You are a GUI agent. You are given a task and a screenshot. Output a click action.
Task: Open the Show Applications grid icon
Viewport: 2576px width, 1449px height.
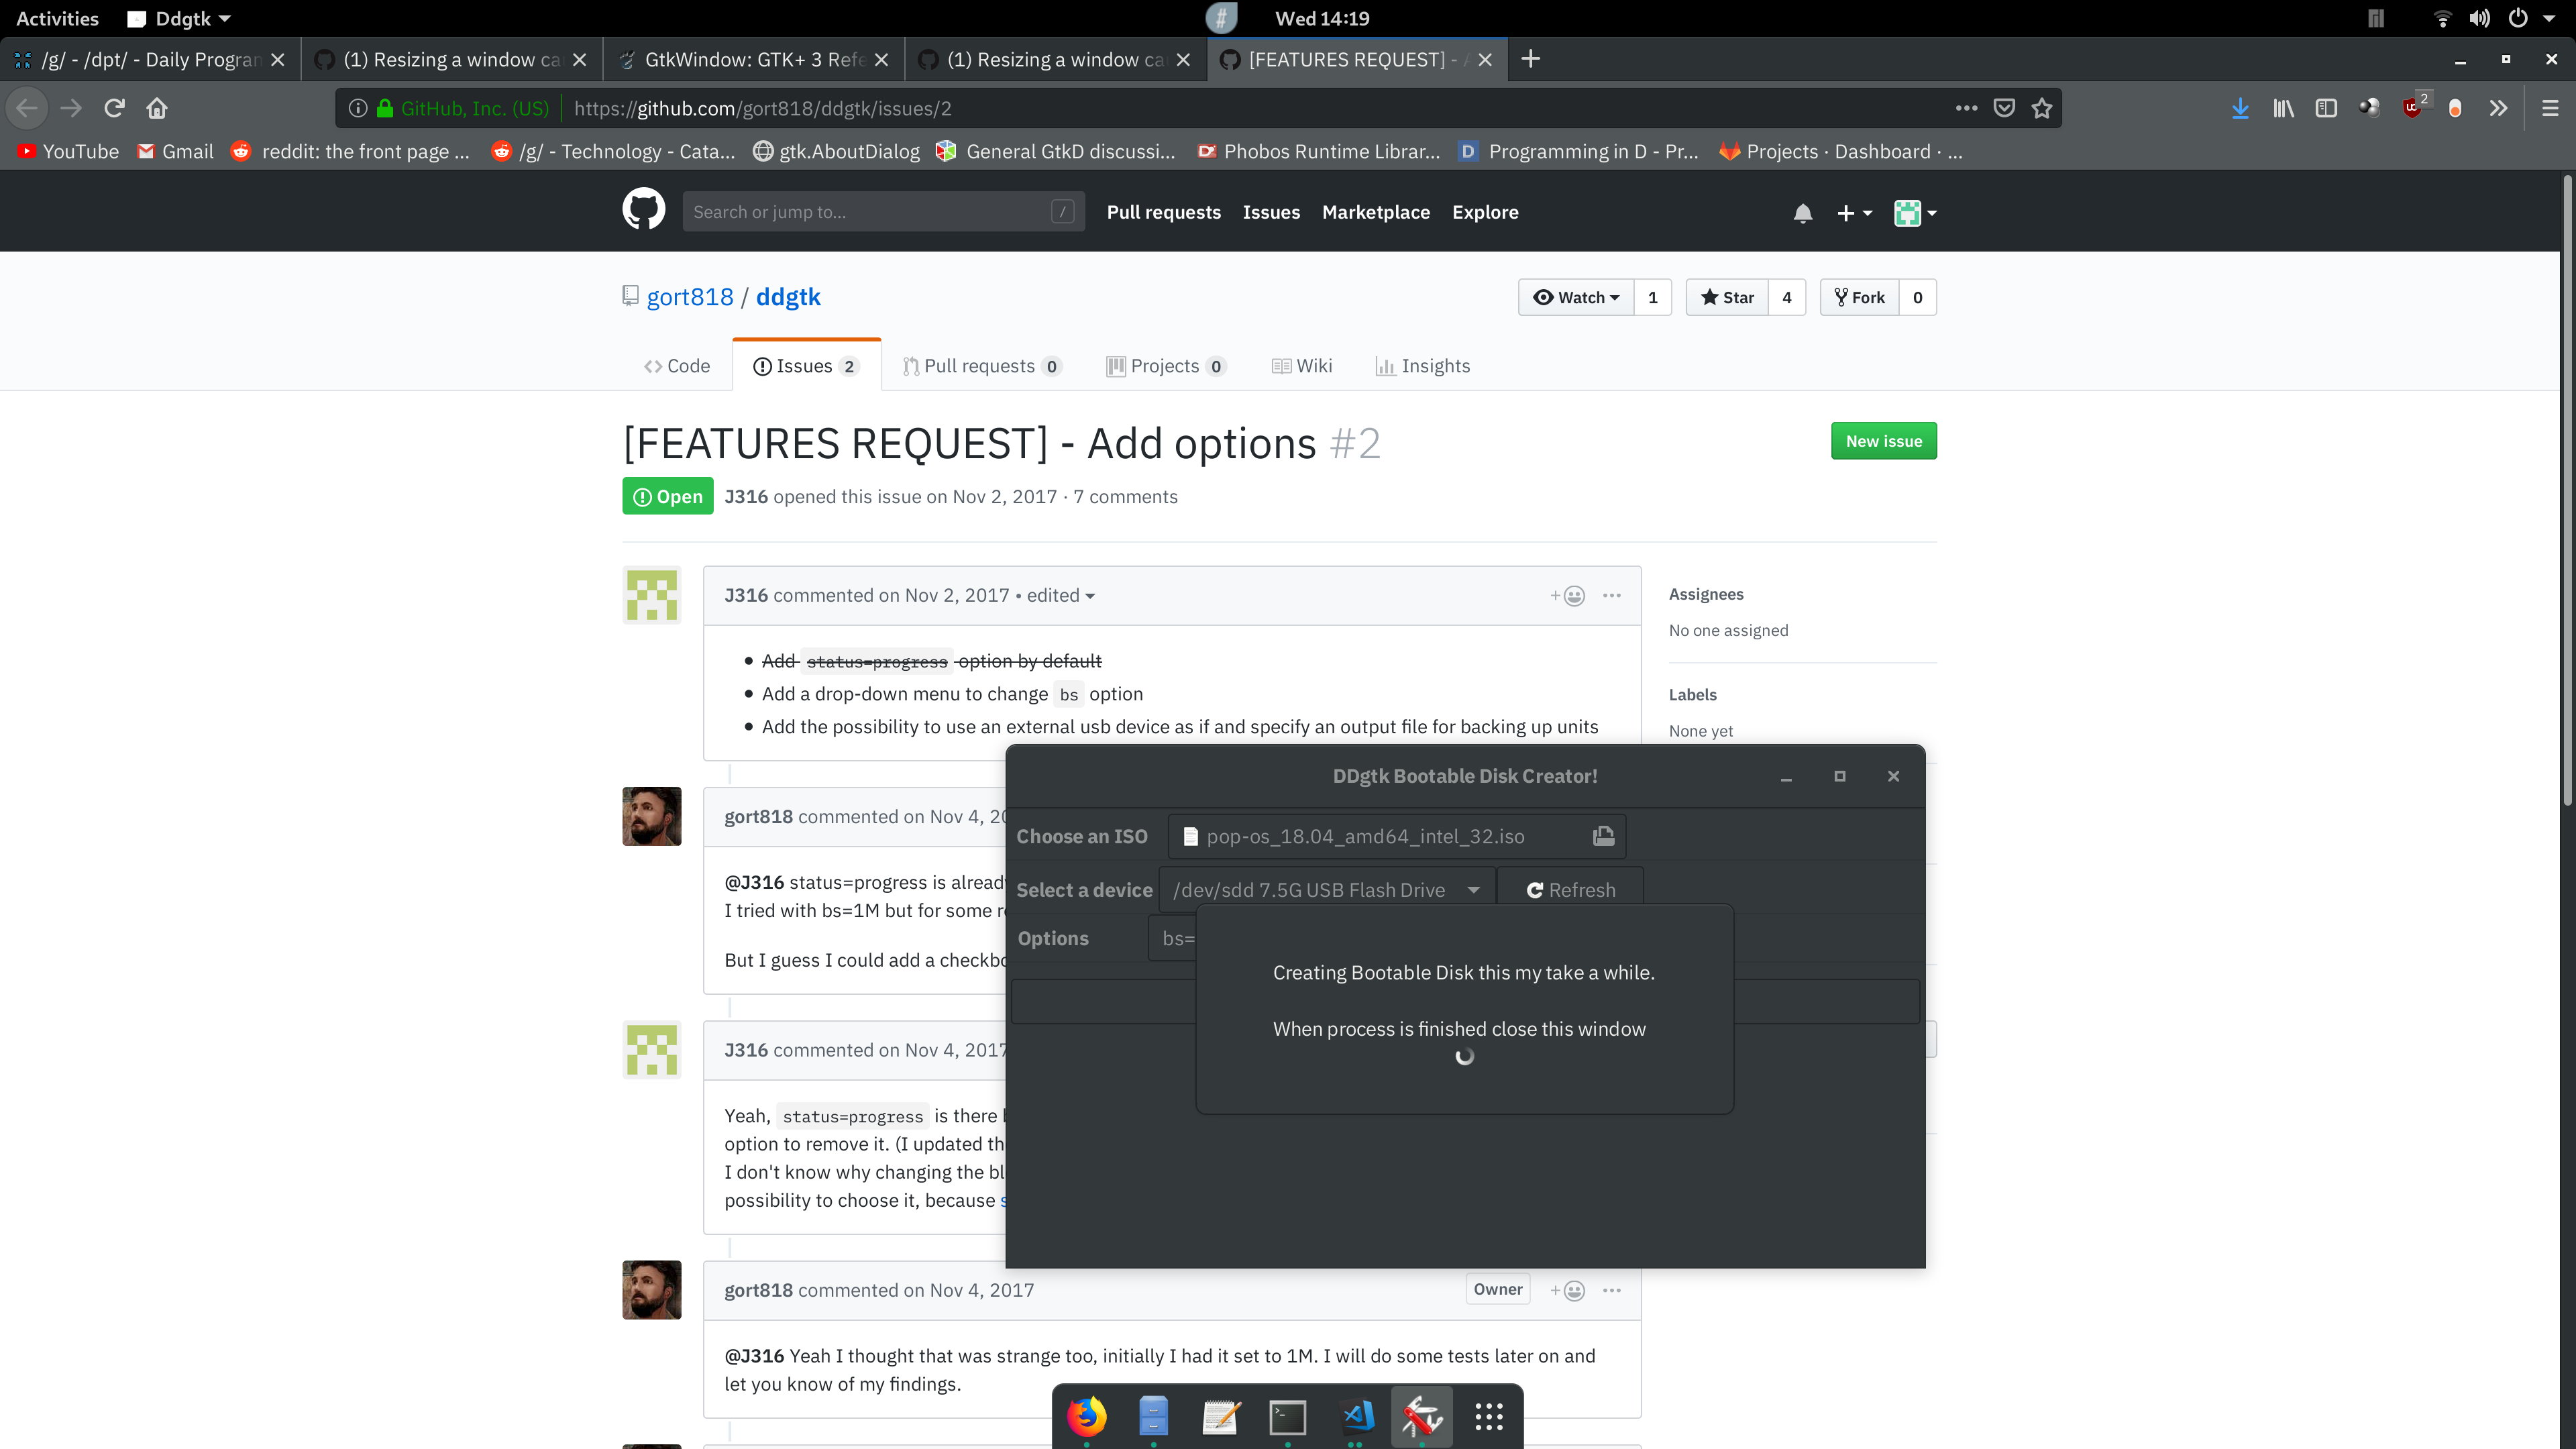tap(1488, 1416)
